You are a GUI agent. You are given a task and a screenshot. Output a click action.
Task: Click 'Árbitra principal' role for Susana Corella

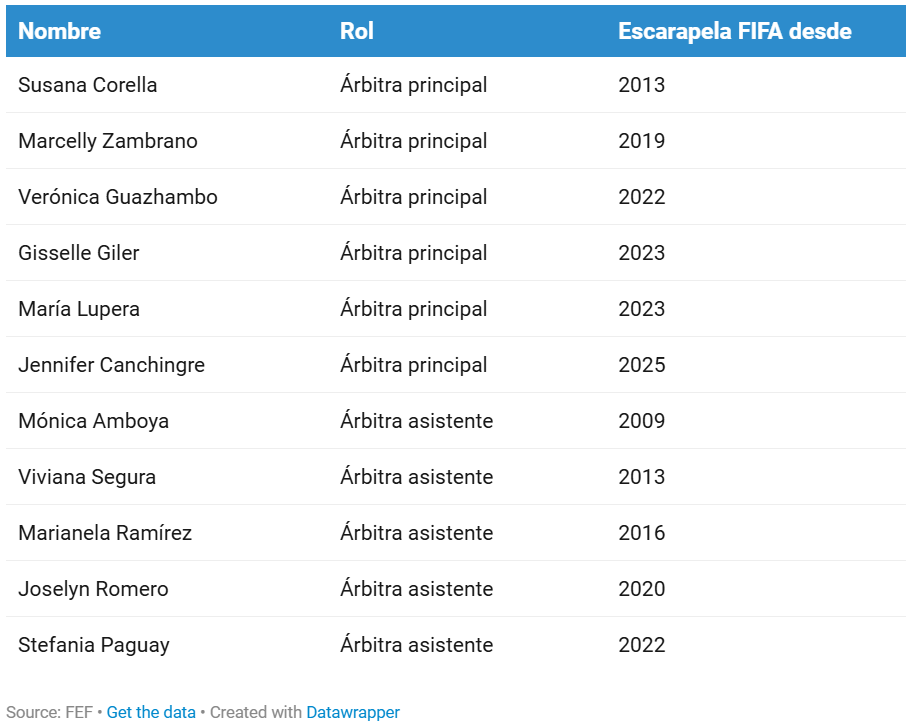(x=414, y=85)
